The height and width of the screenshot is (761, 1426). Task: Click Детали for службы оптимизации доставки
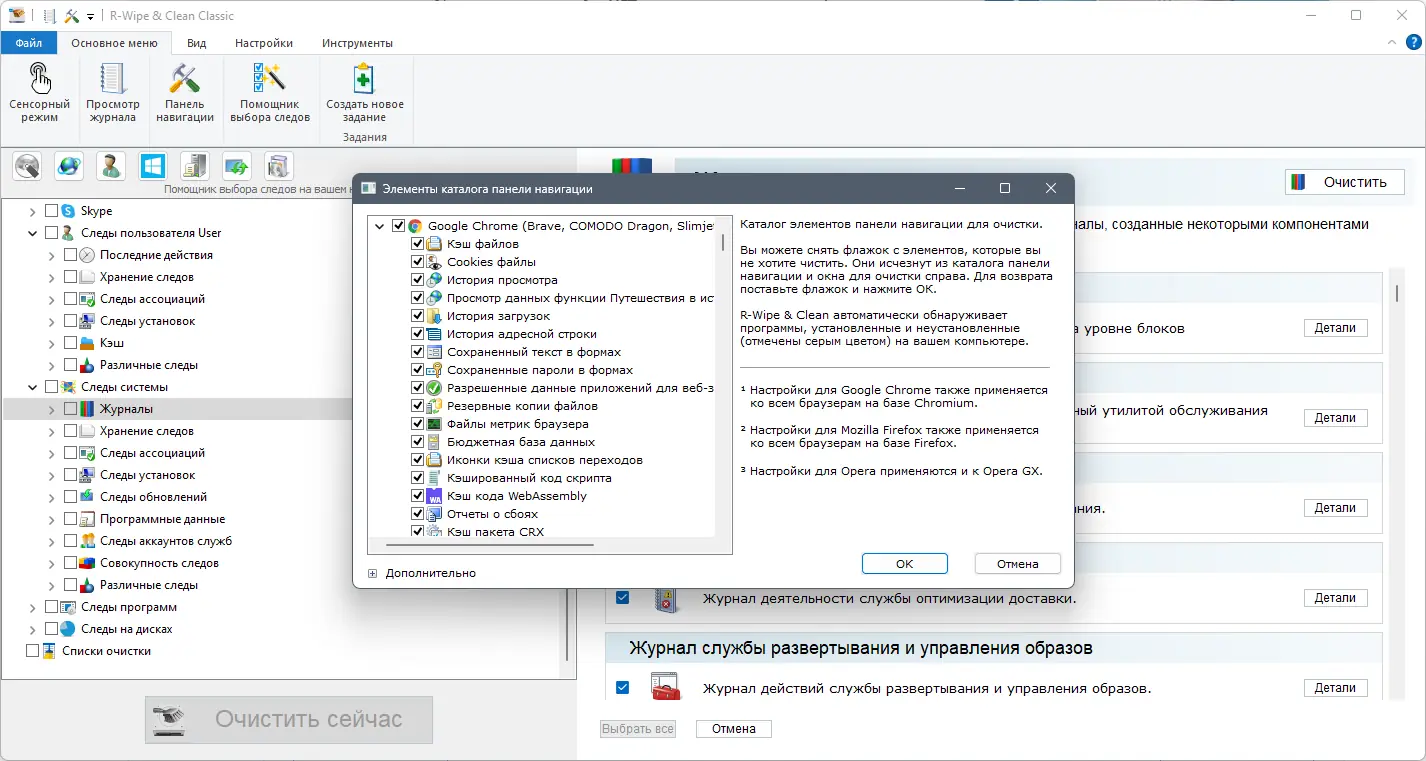pos(1335,598)
